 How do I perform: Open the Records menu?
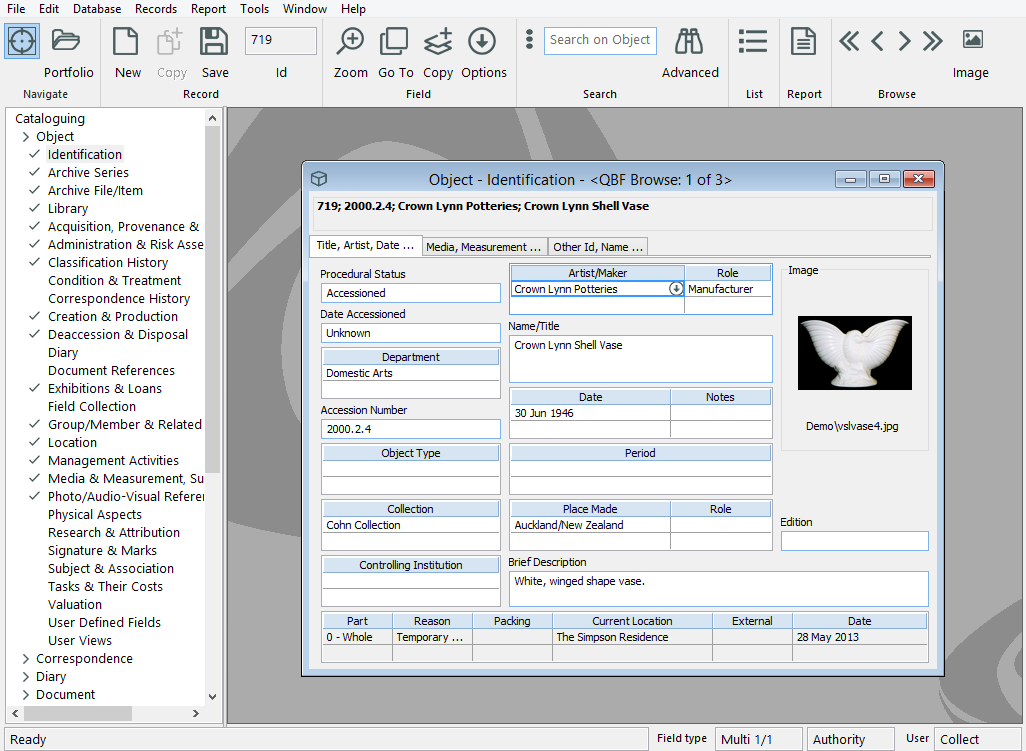[156, 9]
